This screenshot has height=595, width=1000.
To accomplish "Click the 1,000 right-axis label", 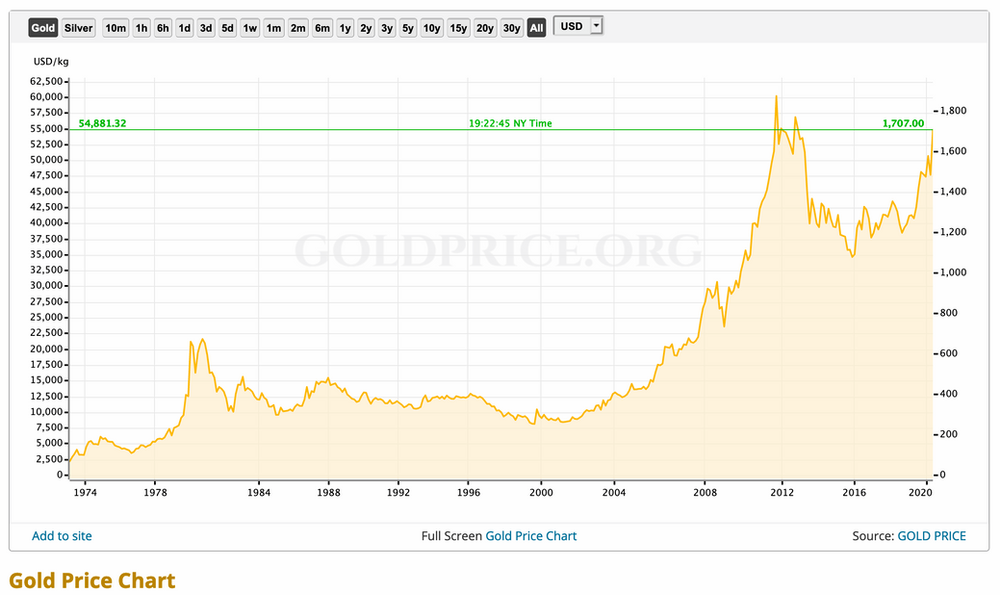I will click(953, 272).
